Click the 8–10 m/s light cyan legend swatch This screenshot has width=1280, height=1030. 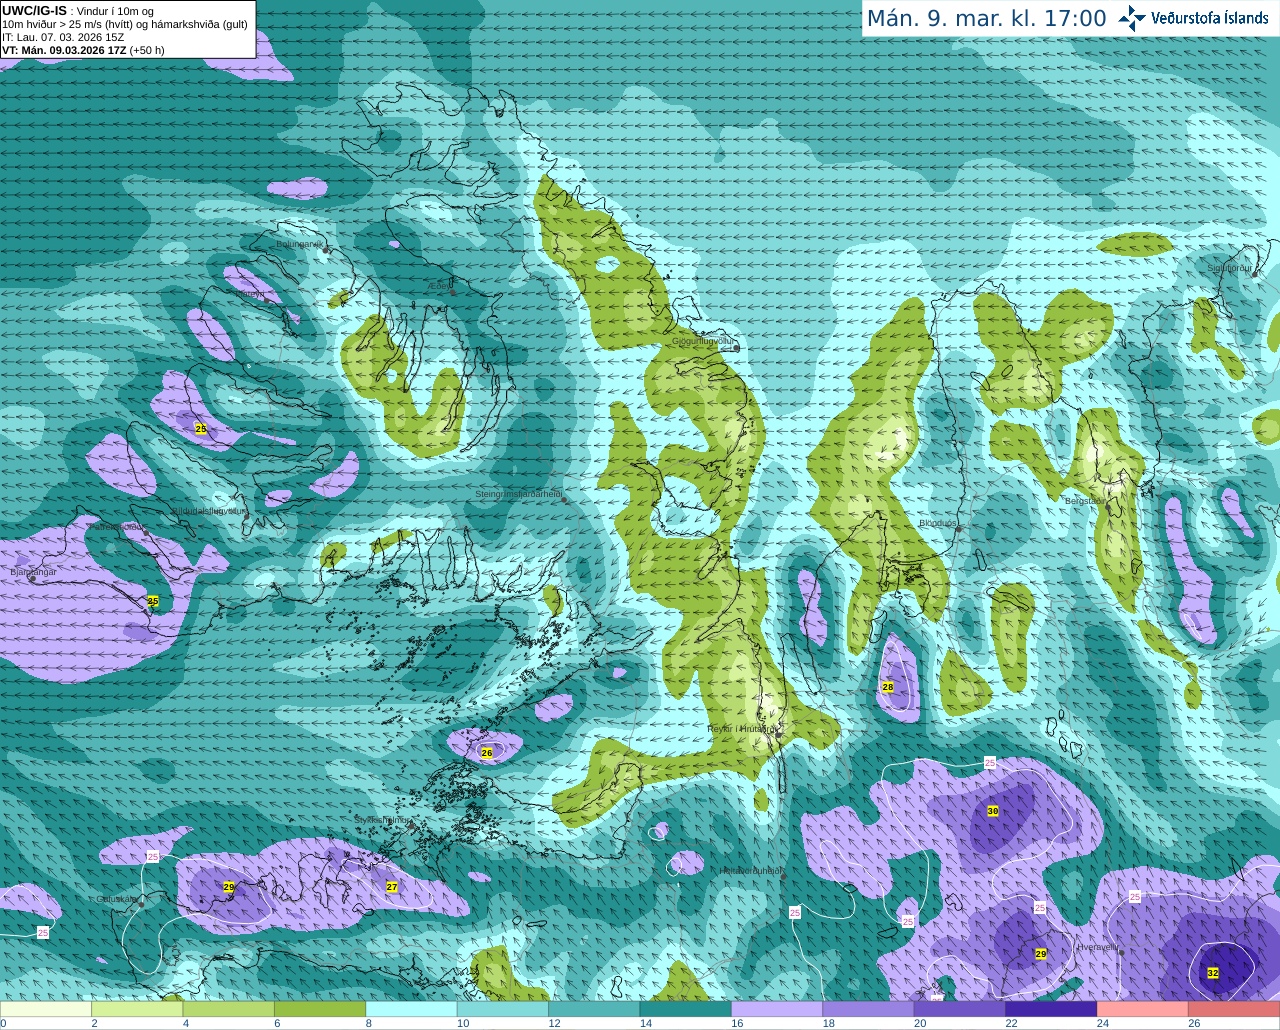pyautogui.click(x=412, y=1009)
